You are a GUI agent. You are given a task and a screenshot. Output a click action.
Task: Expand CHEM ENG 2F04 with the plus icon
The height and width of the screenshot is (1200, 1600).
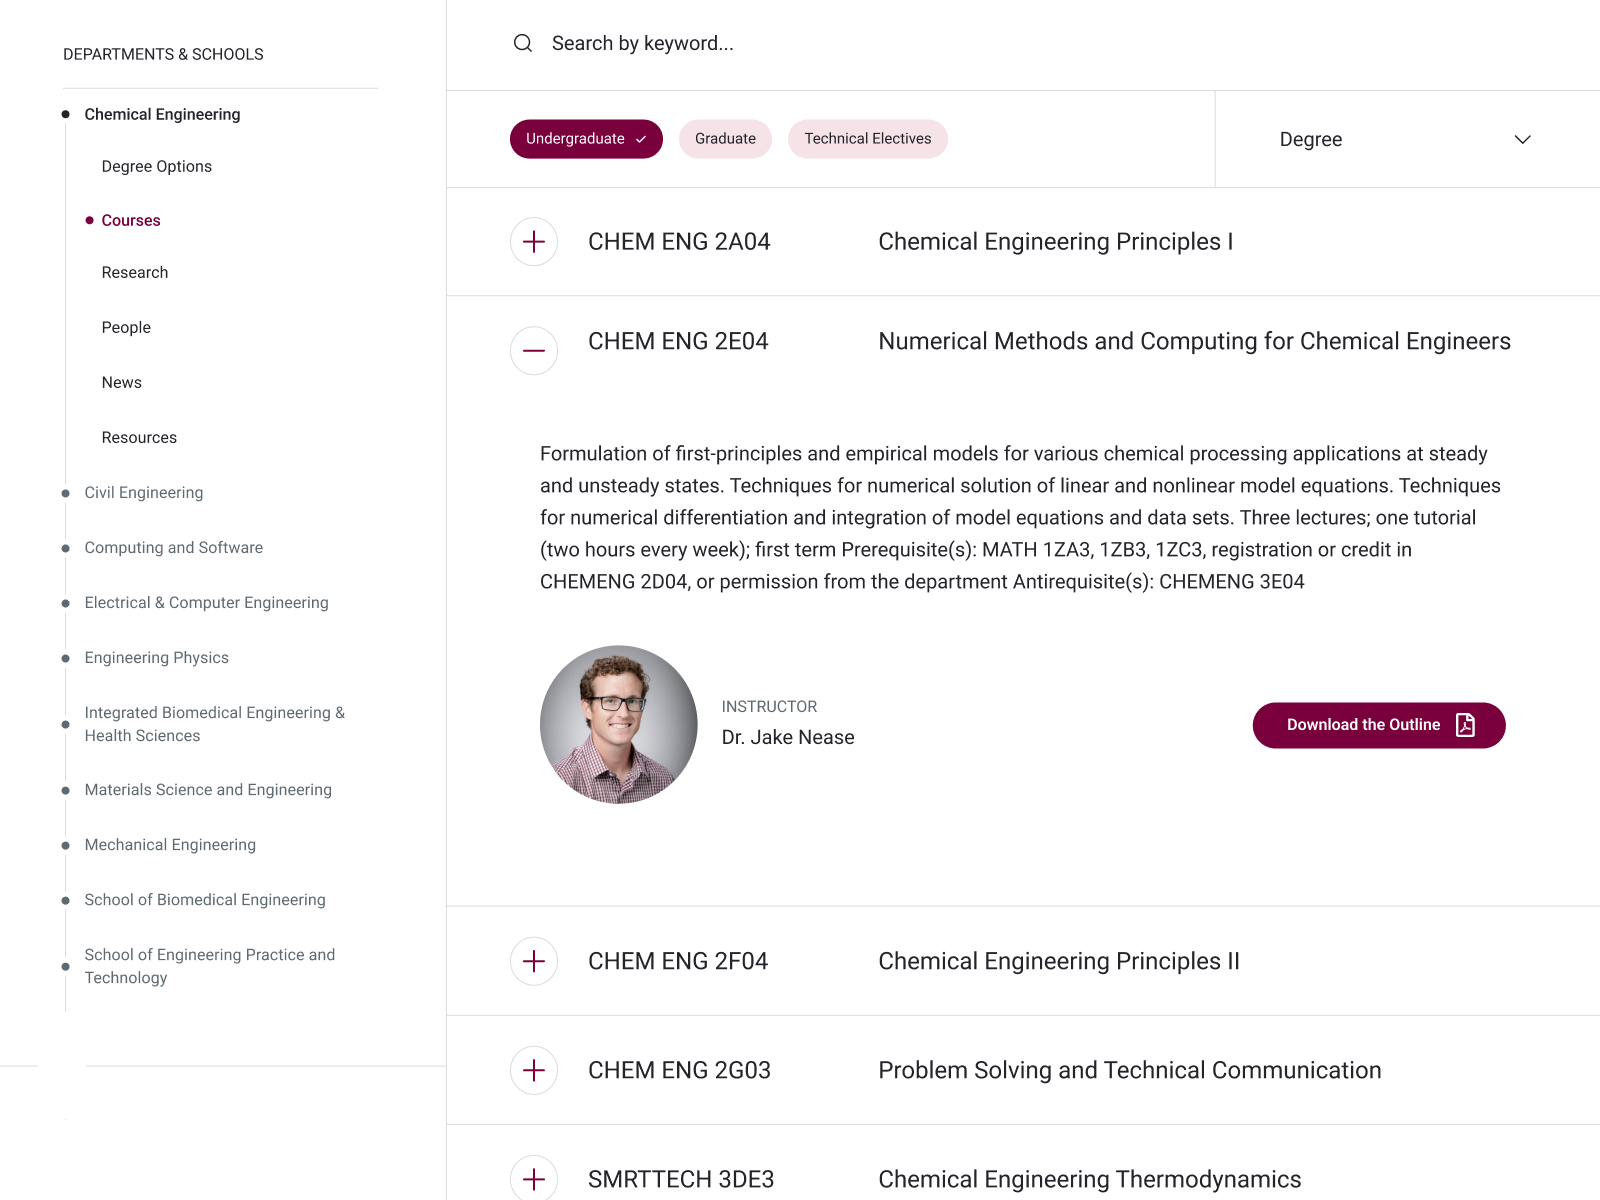pos(533,961)
